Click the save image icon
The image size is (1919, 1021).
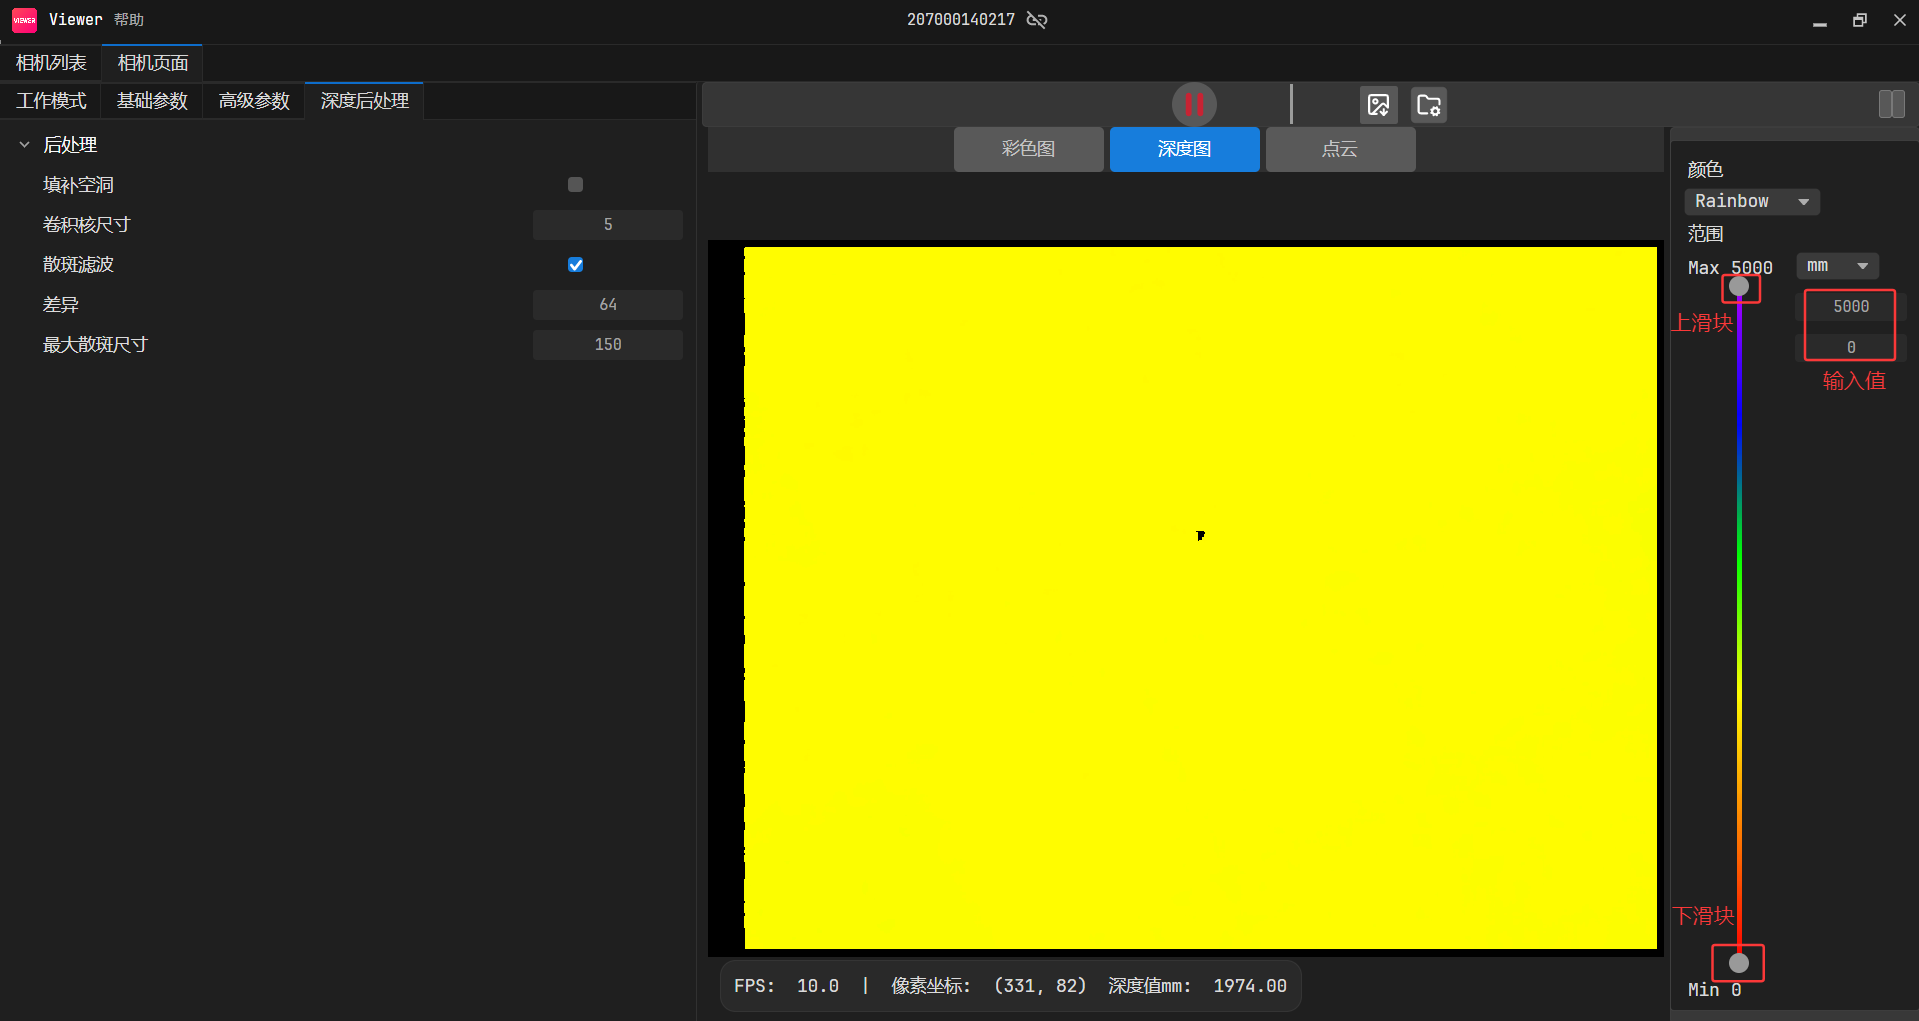tap(1378, 105)
